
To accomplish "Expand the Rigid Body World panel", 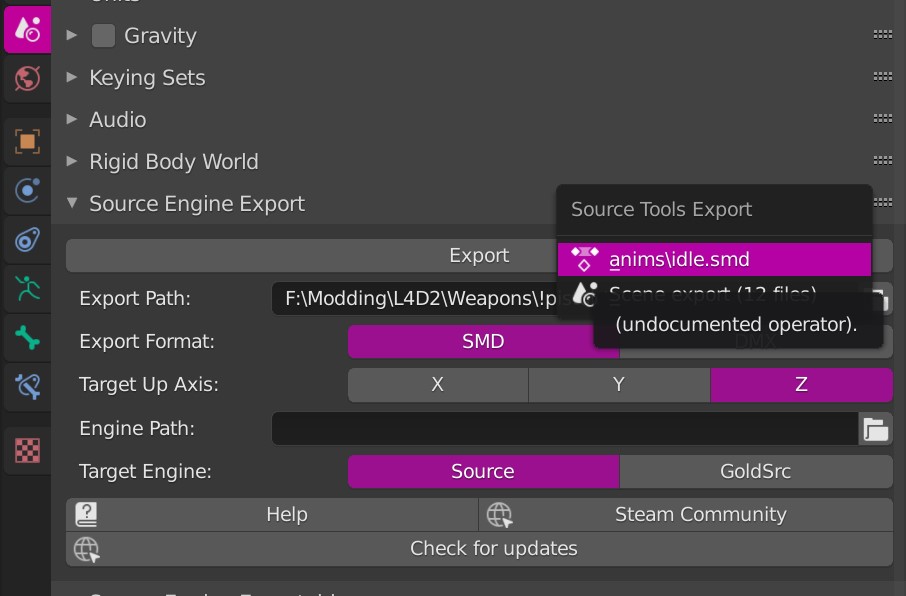I will coord(173,162).
